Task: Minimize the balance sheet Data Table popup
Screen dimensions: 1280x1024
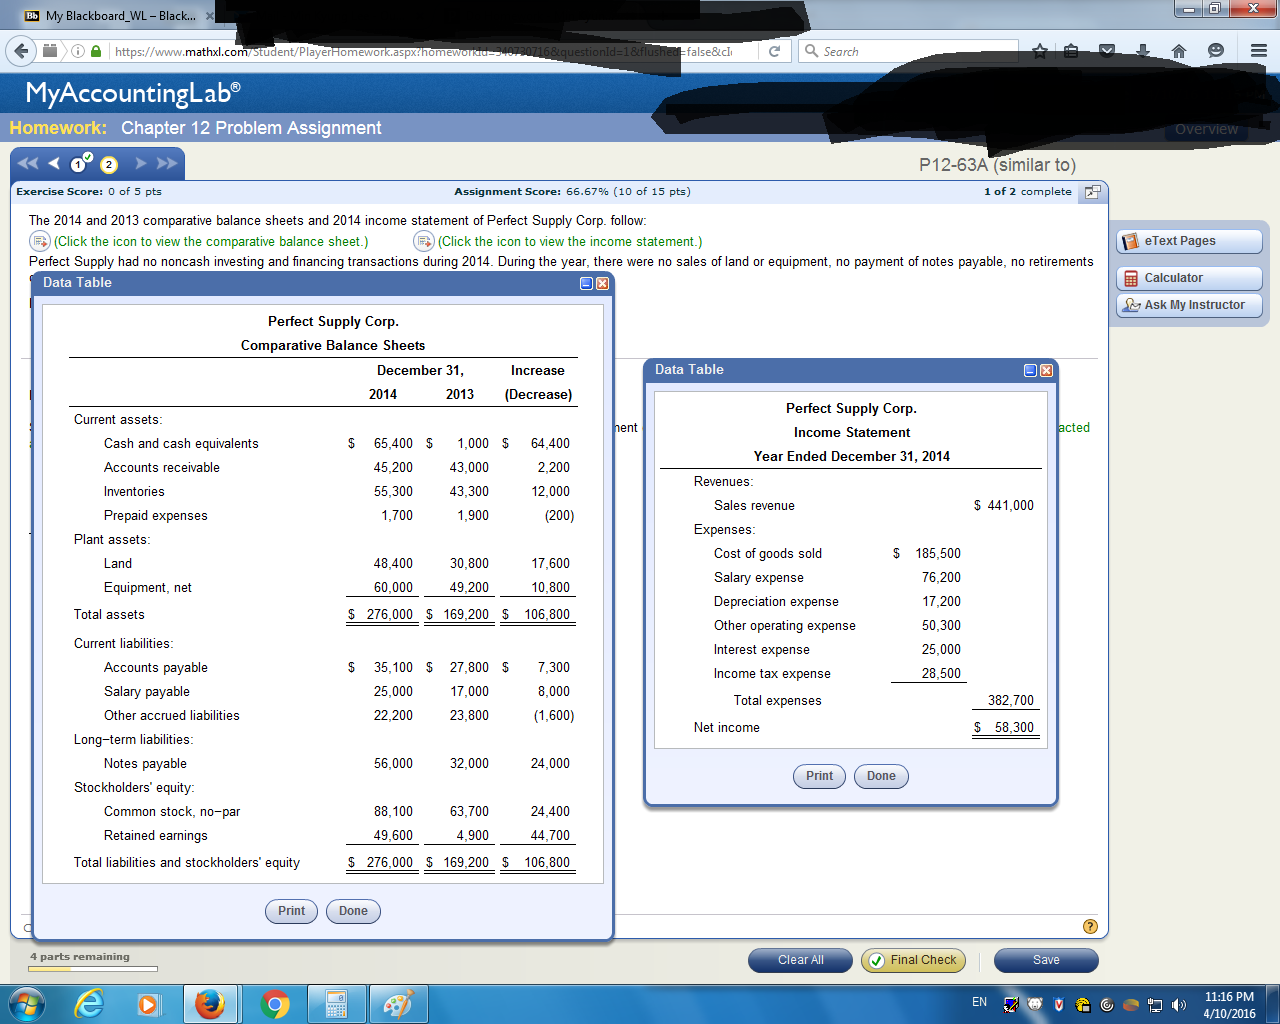Action: click(x=587, y=284)
